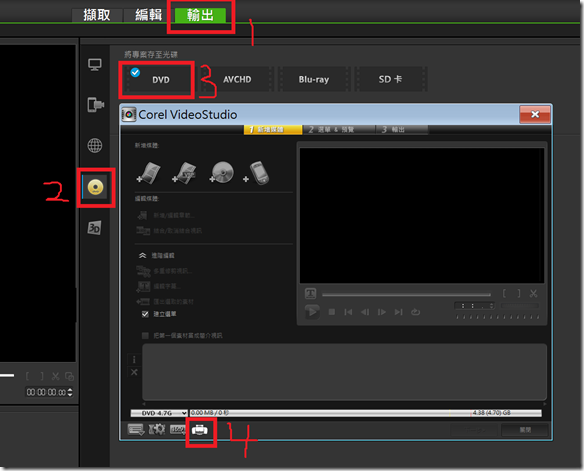Select the computer output icon in sidebar

click(95, 65)
